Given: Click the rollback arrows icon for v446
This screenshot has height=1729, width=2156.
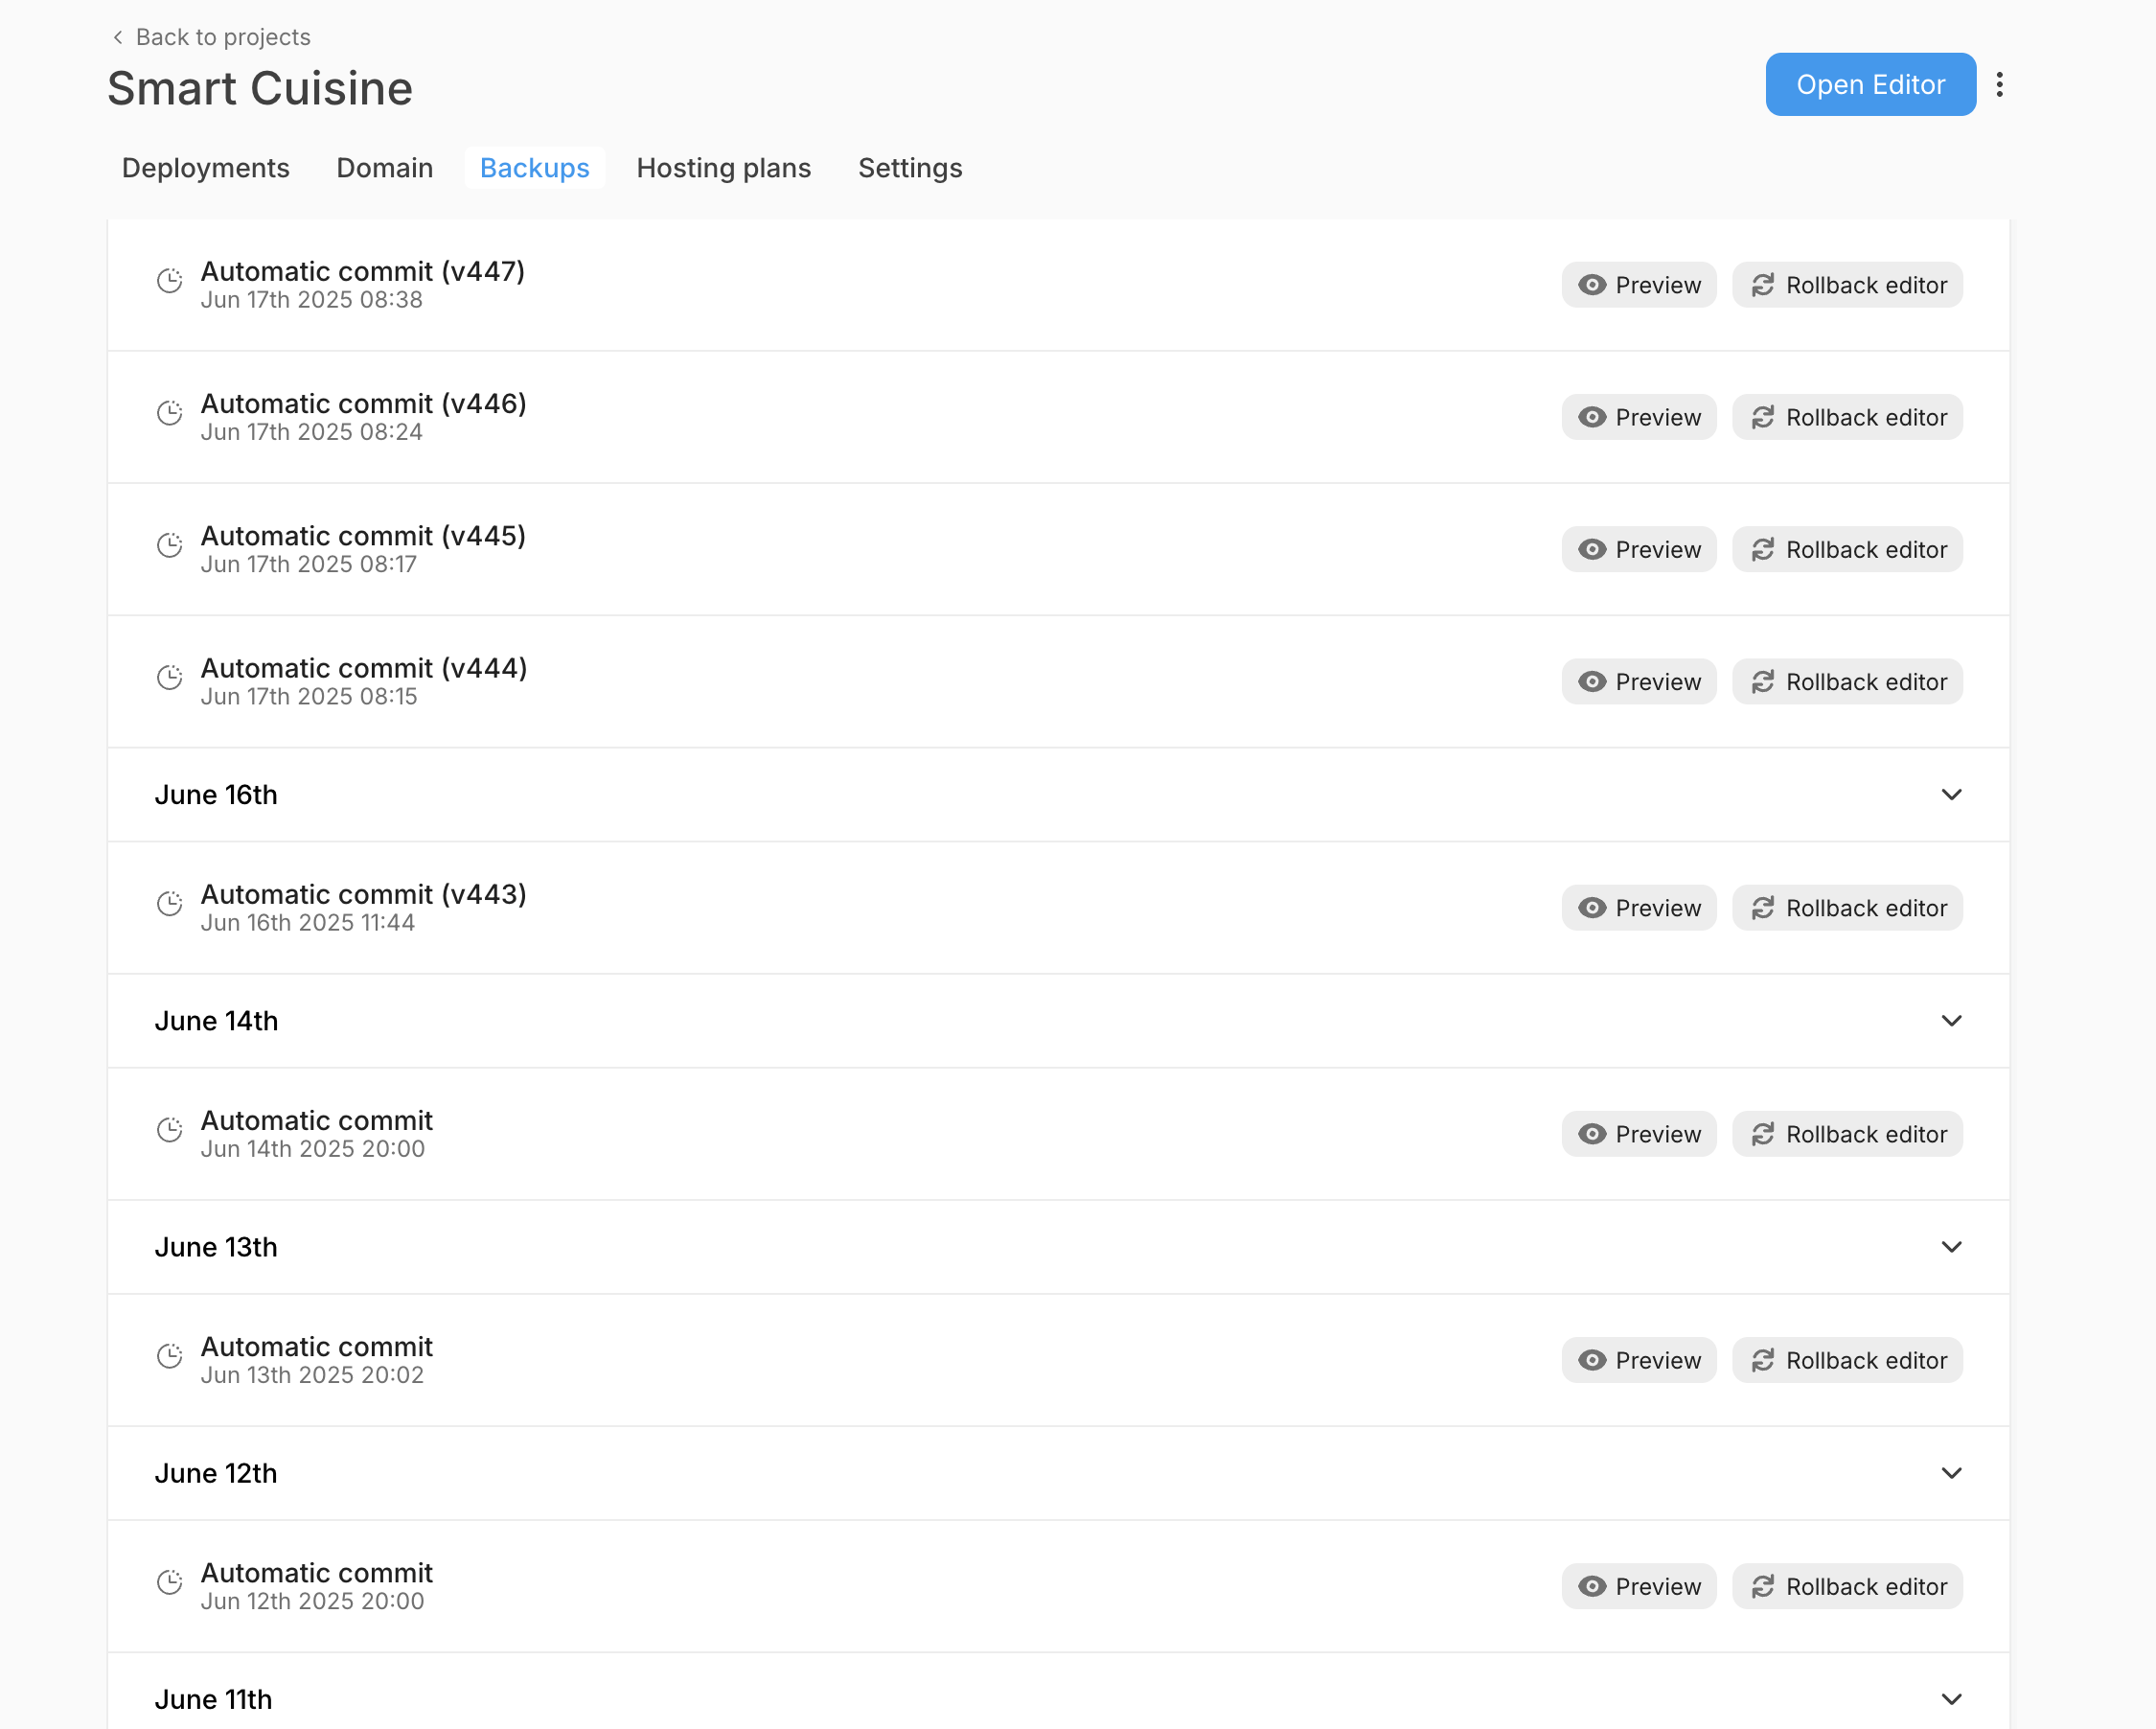Looking at the screenshot, I should pos(1763,418).
